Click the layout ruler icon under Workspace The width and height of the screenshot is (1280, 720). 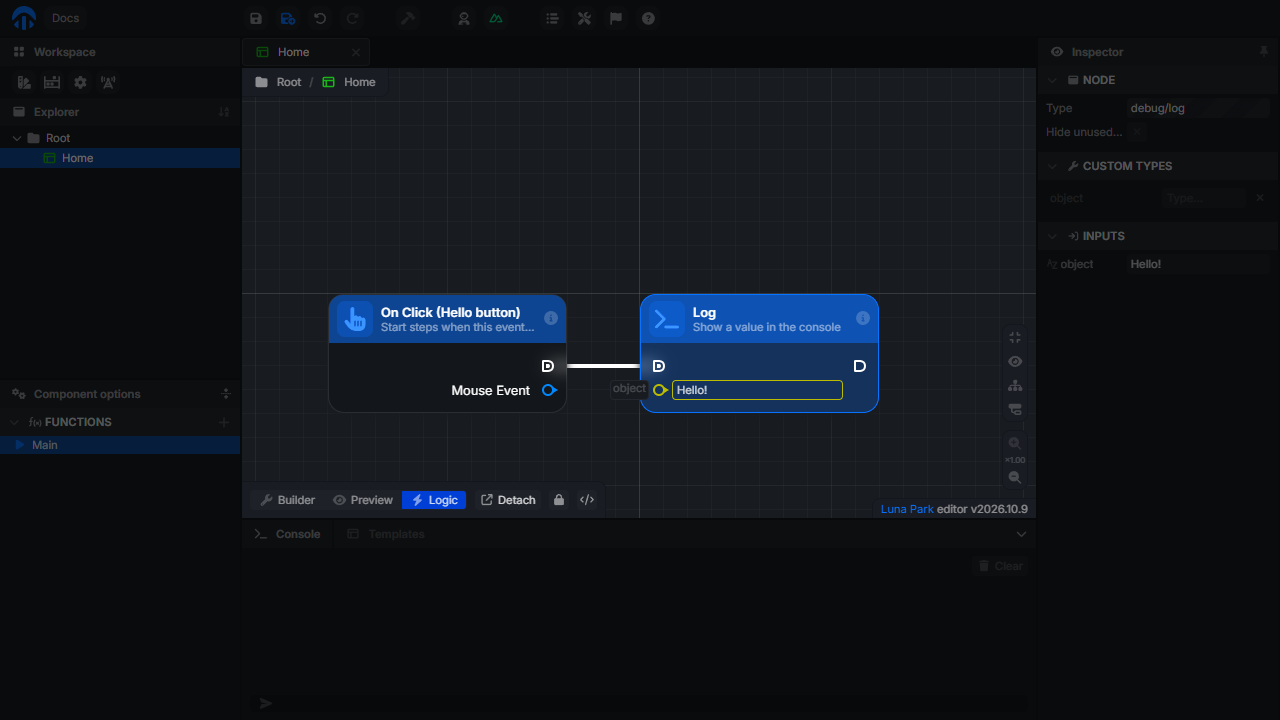52,83
